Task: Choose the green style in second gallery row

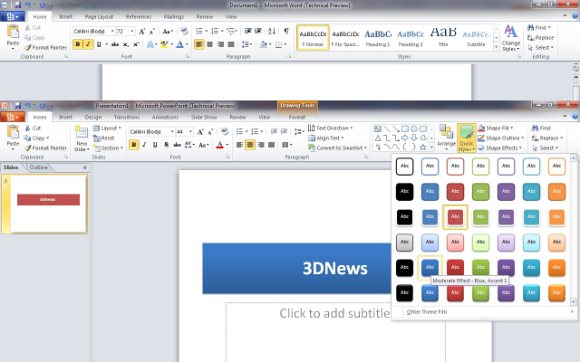Action: [x=480, y=192]
